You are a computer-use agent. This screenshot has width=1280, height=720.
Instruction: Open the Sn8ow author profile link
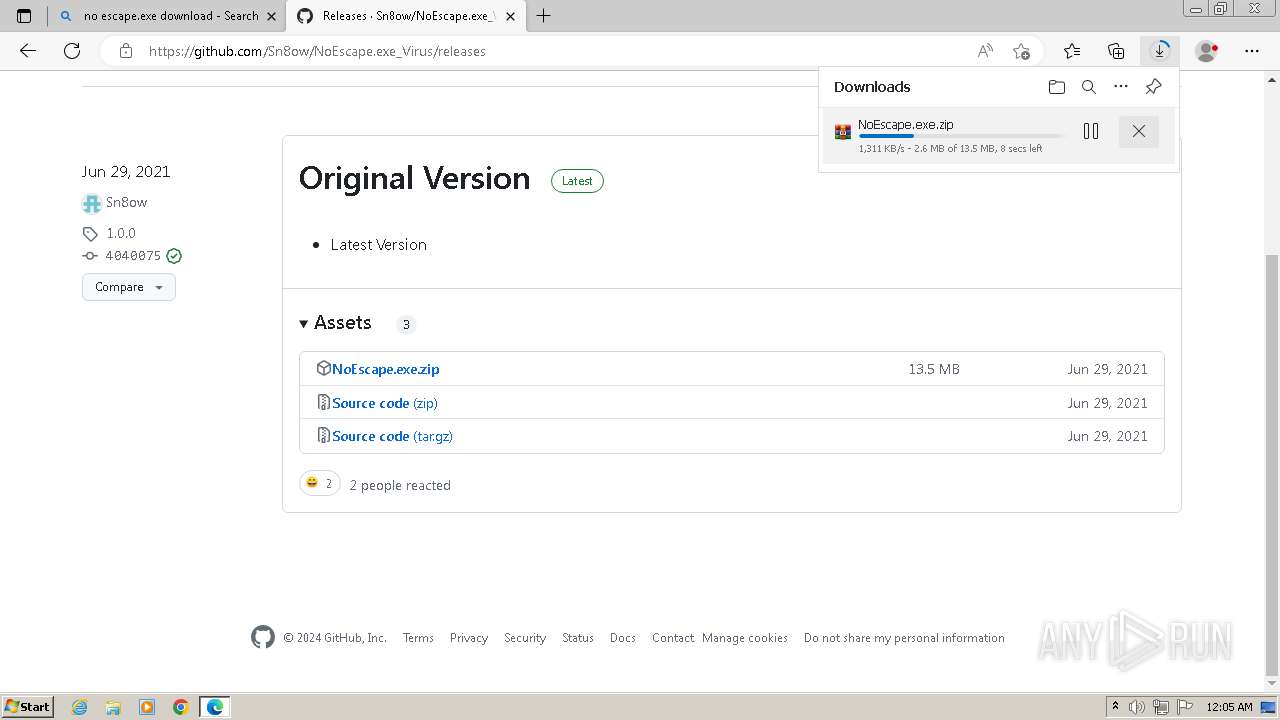coord(126,202)
